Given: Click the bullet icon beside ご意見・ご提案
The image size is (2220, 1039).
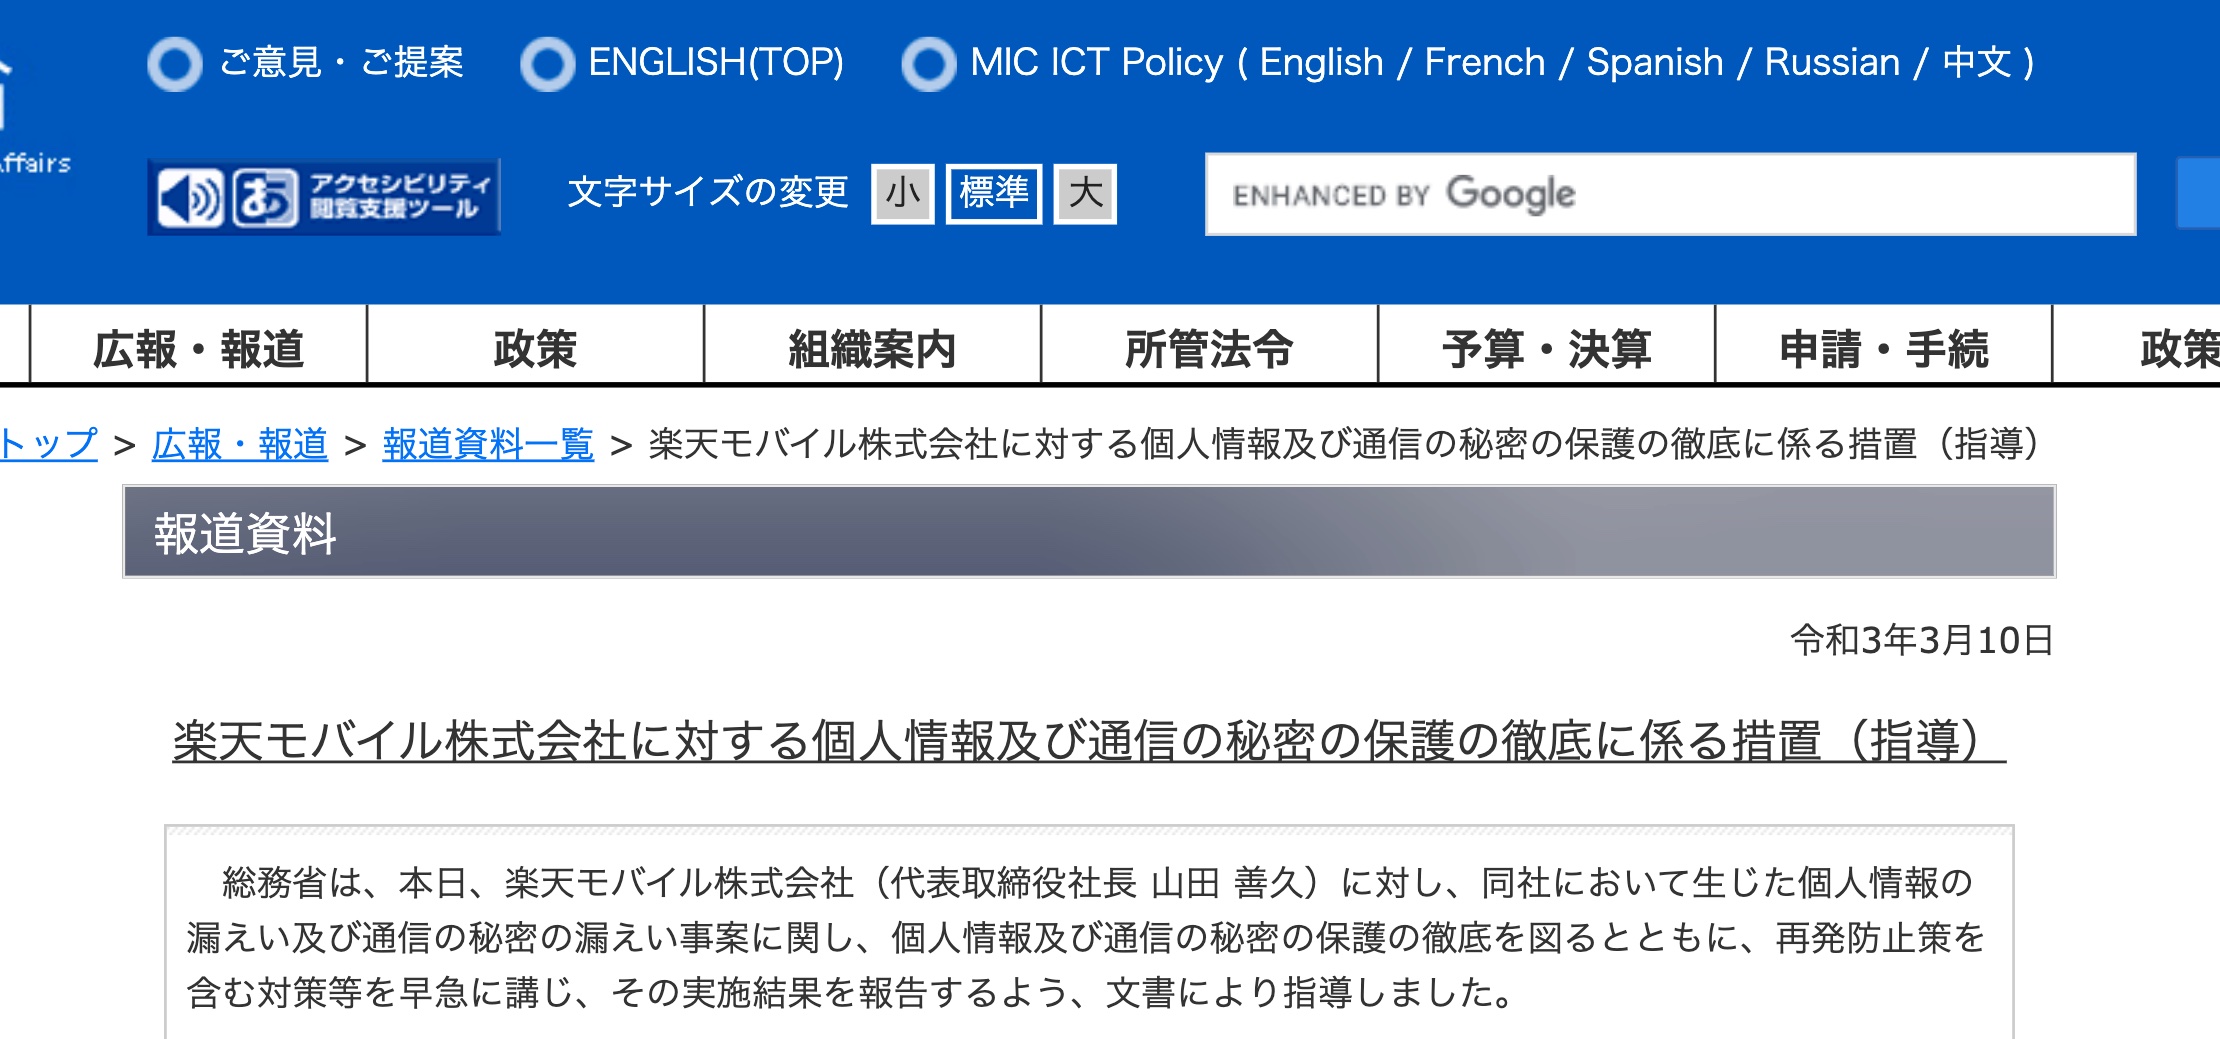Looking at the screenshot, I should click(175, 64).
